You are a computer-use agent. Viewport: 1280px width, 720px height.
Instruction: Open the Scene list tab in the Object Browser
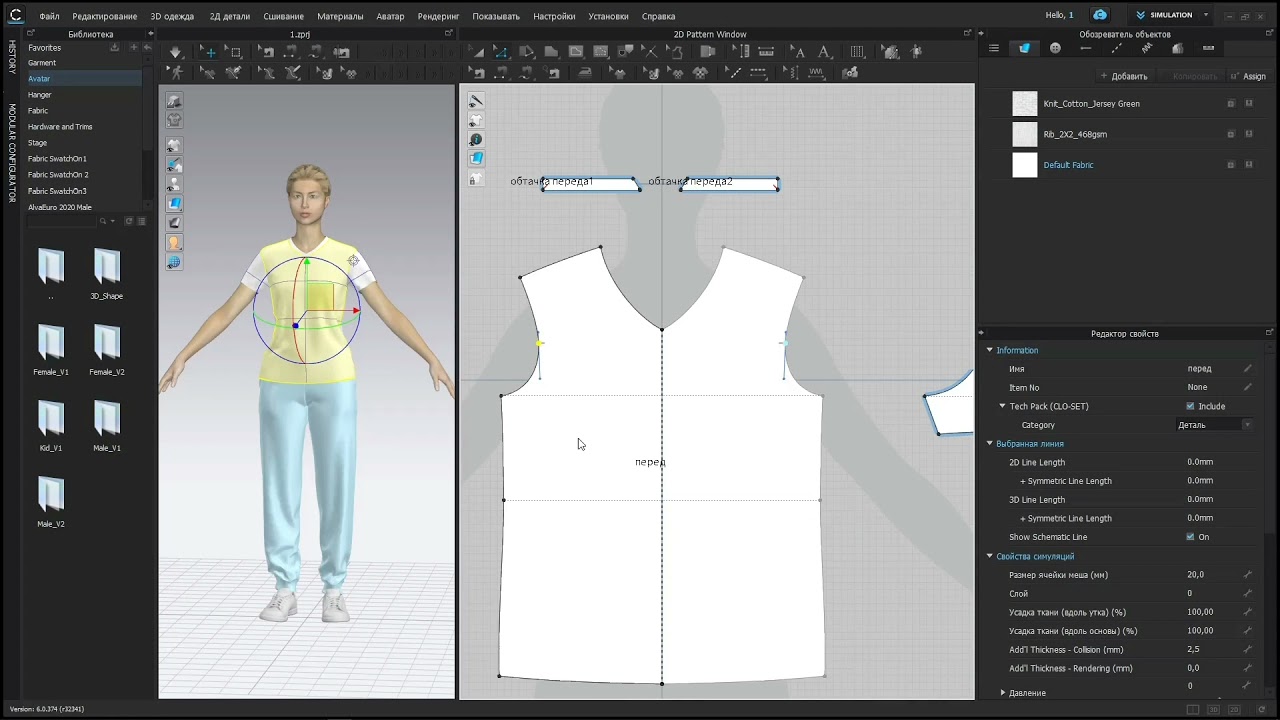[x=994, y=48]
